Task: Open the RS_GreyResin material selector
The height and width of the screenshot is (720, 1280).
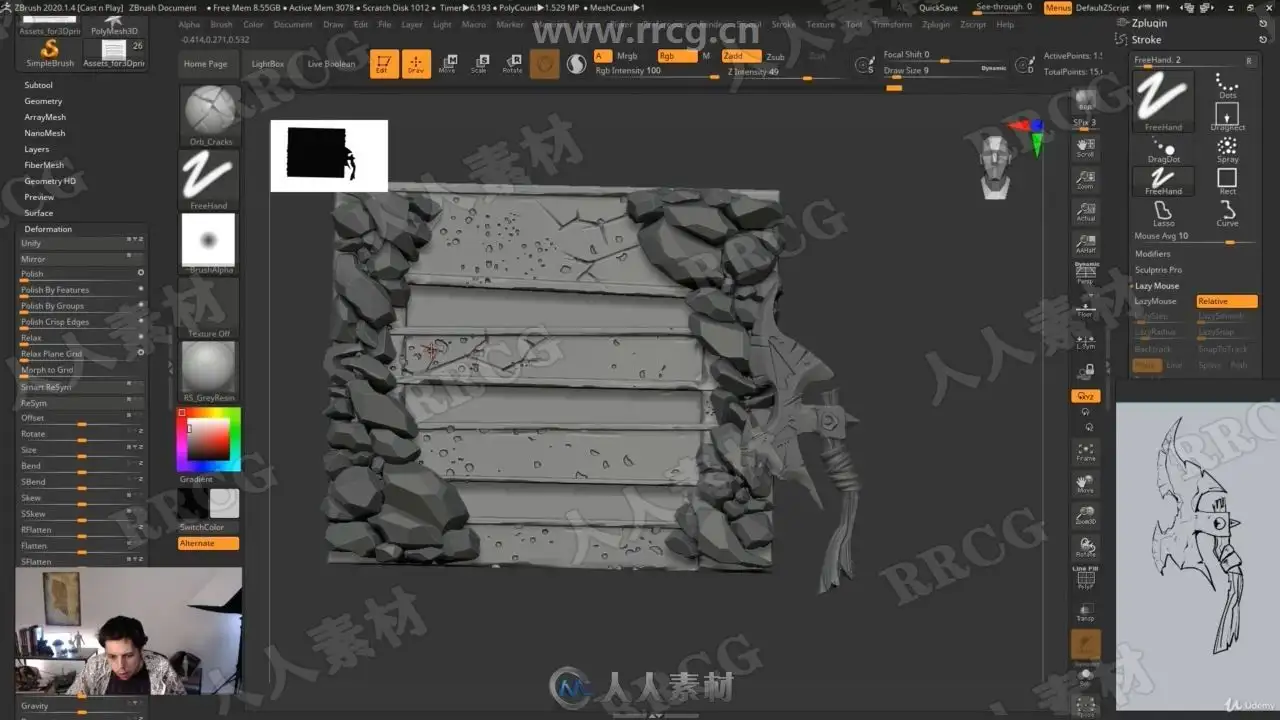Action: point(210,372)
